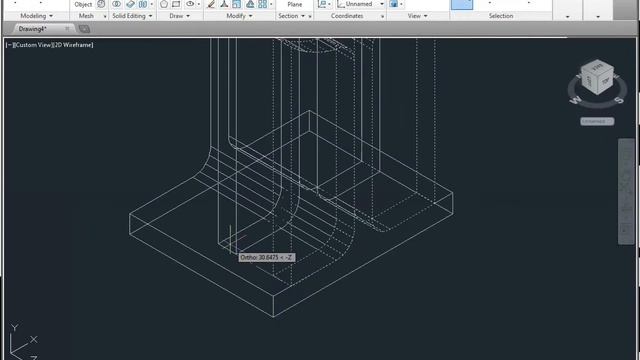The image size is (640, 360).
Task: Click the UCS icon in Coordinates panel
Action: [x=322, y=4]
